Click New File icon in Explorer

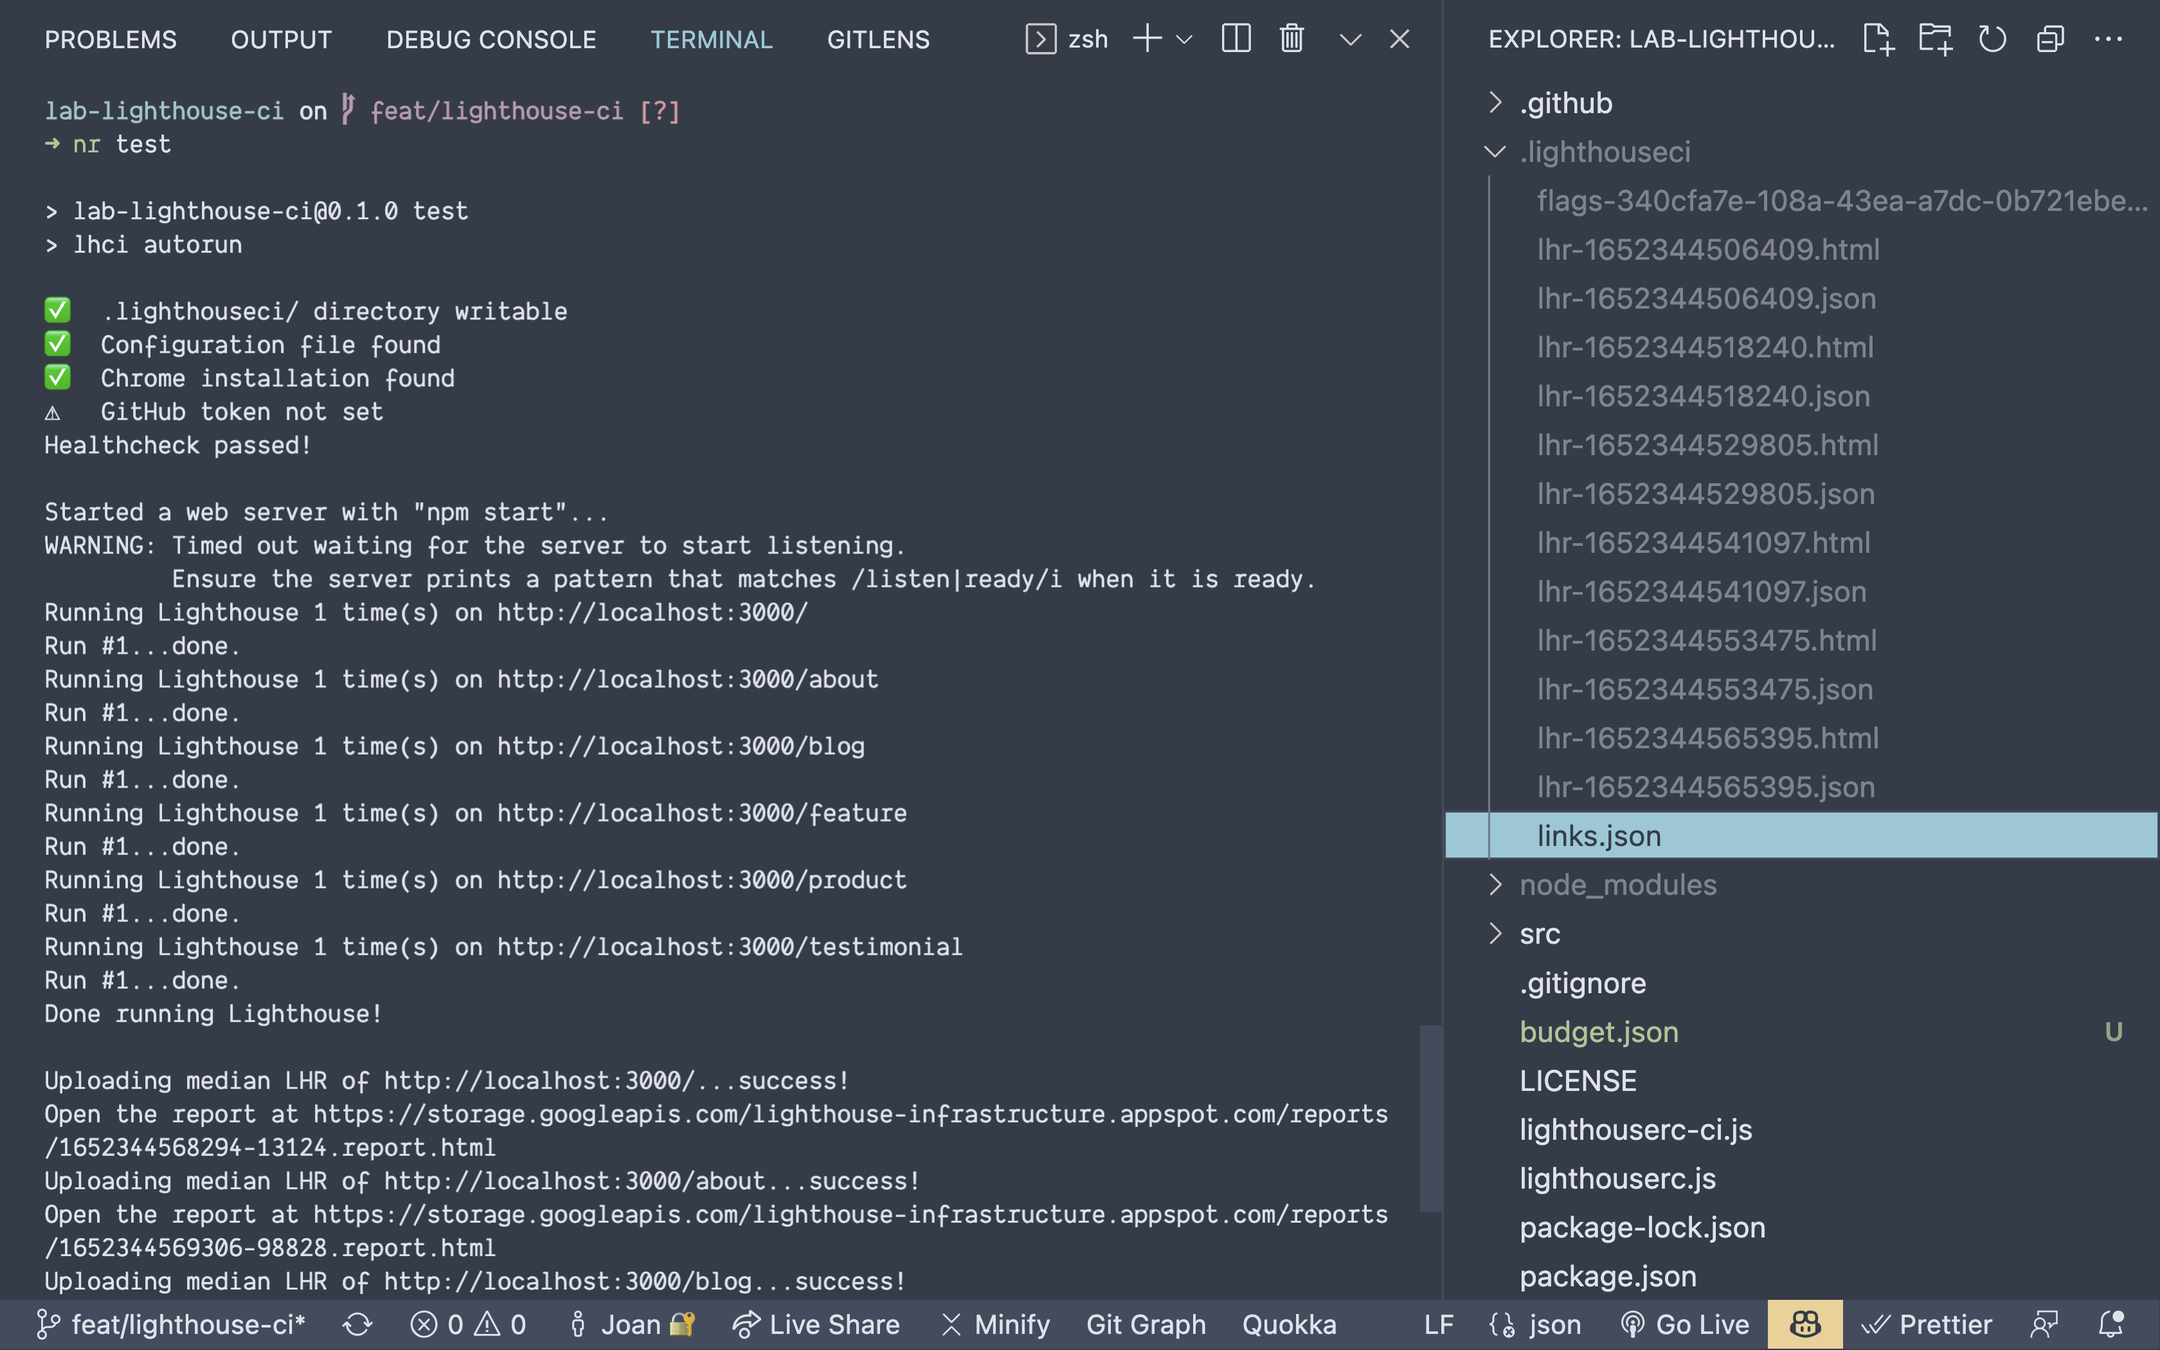(1877, 39)
